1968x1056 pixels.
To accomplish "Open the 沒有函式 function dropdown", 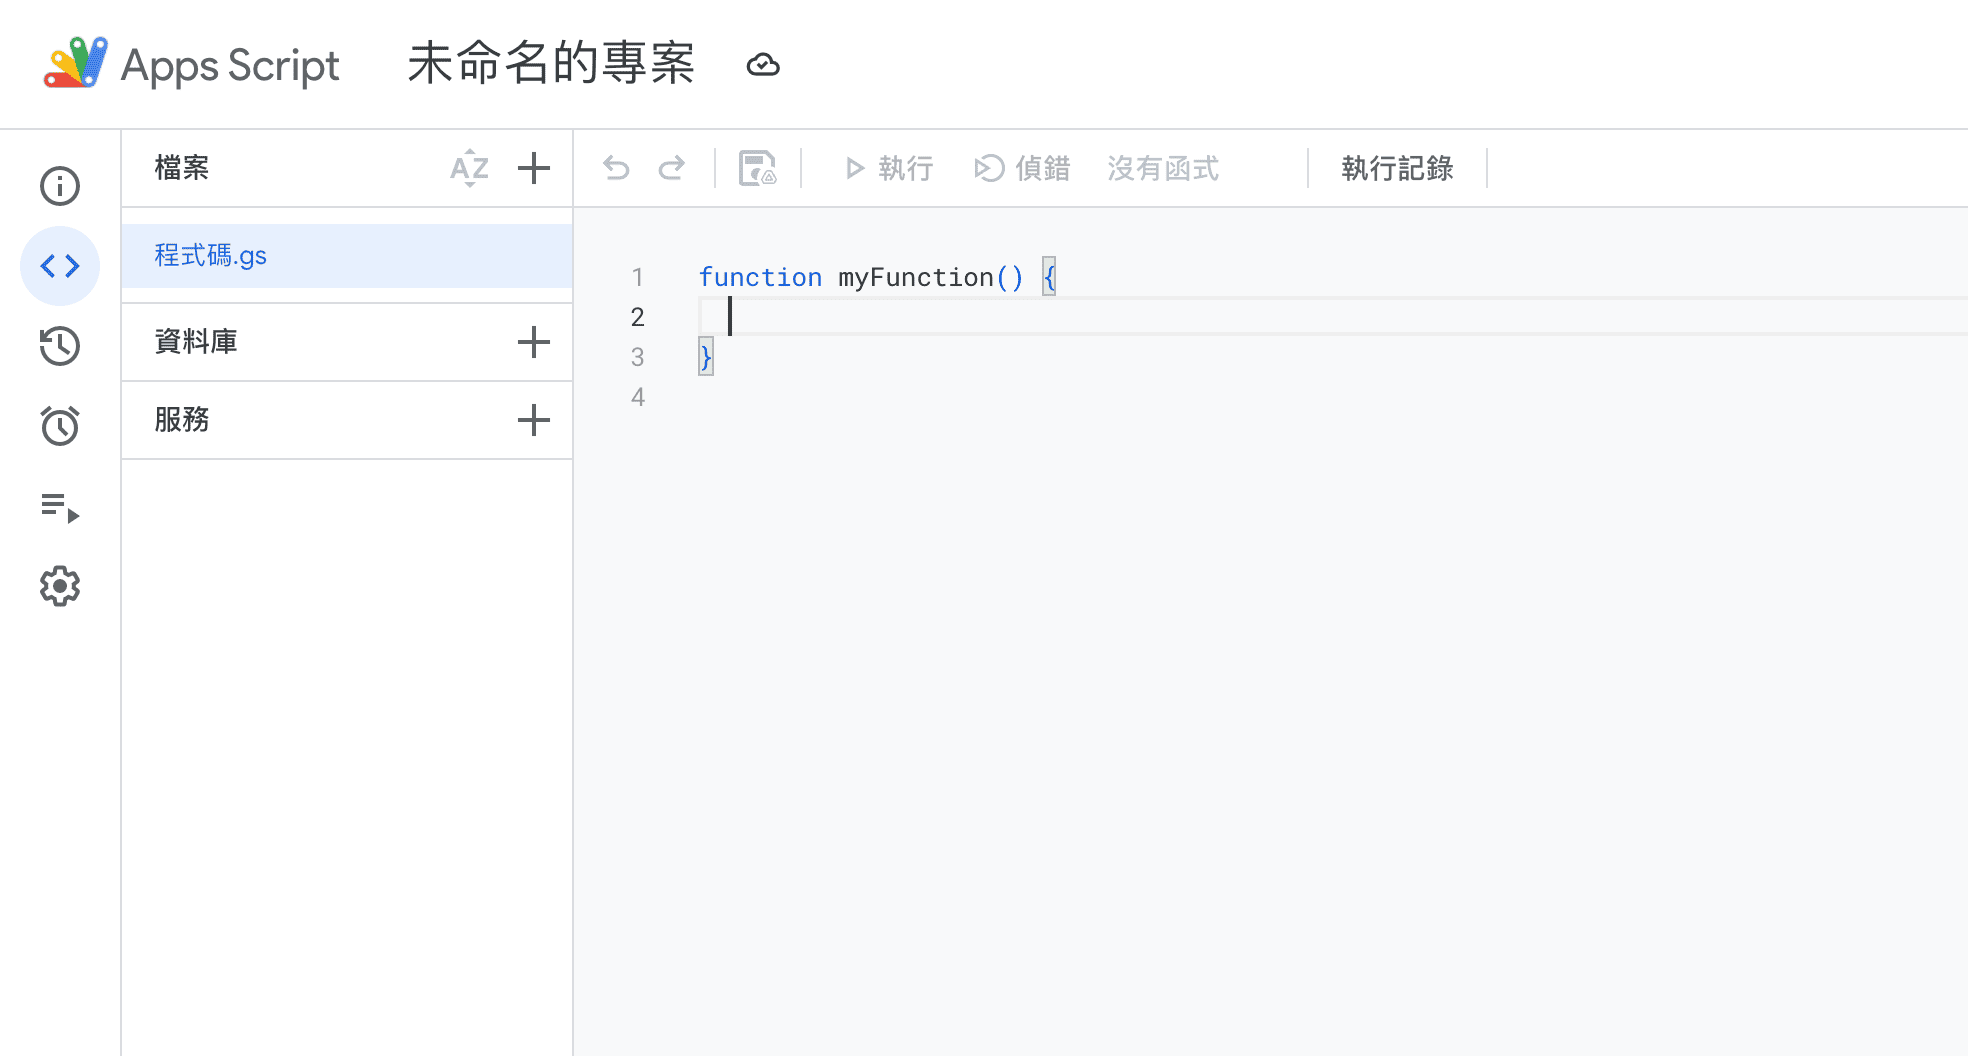I will (1164, 168).
